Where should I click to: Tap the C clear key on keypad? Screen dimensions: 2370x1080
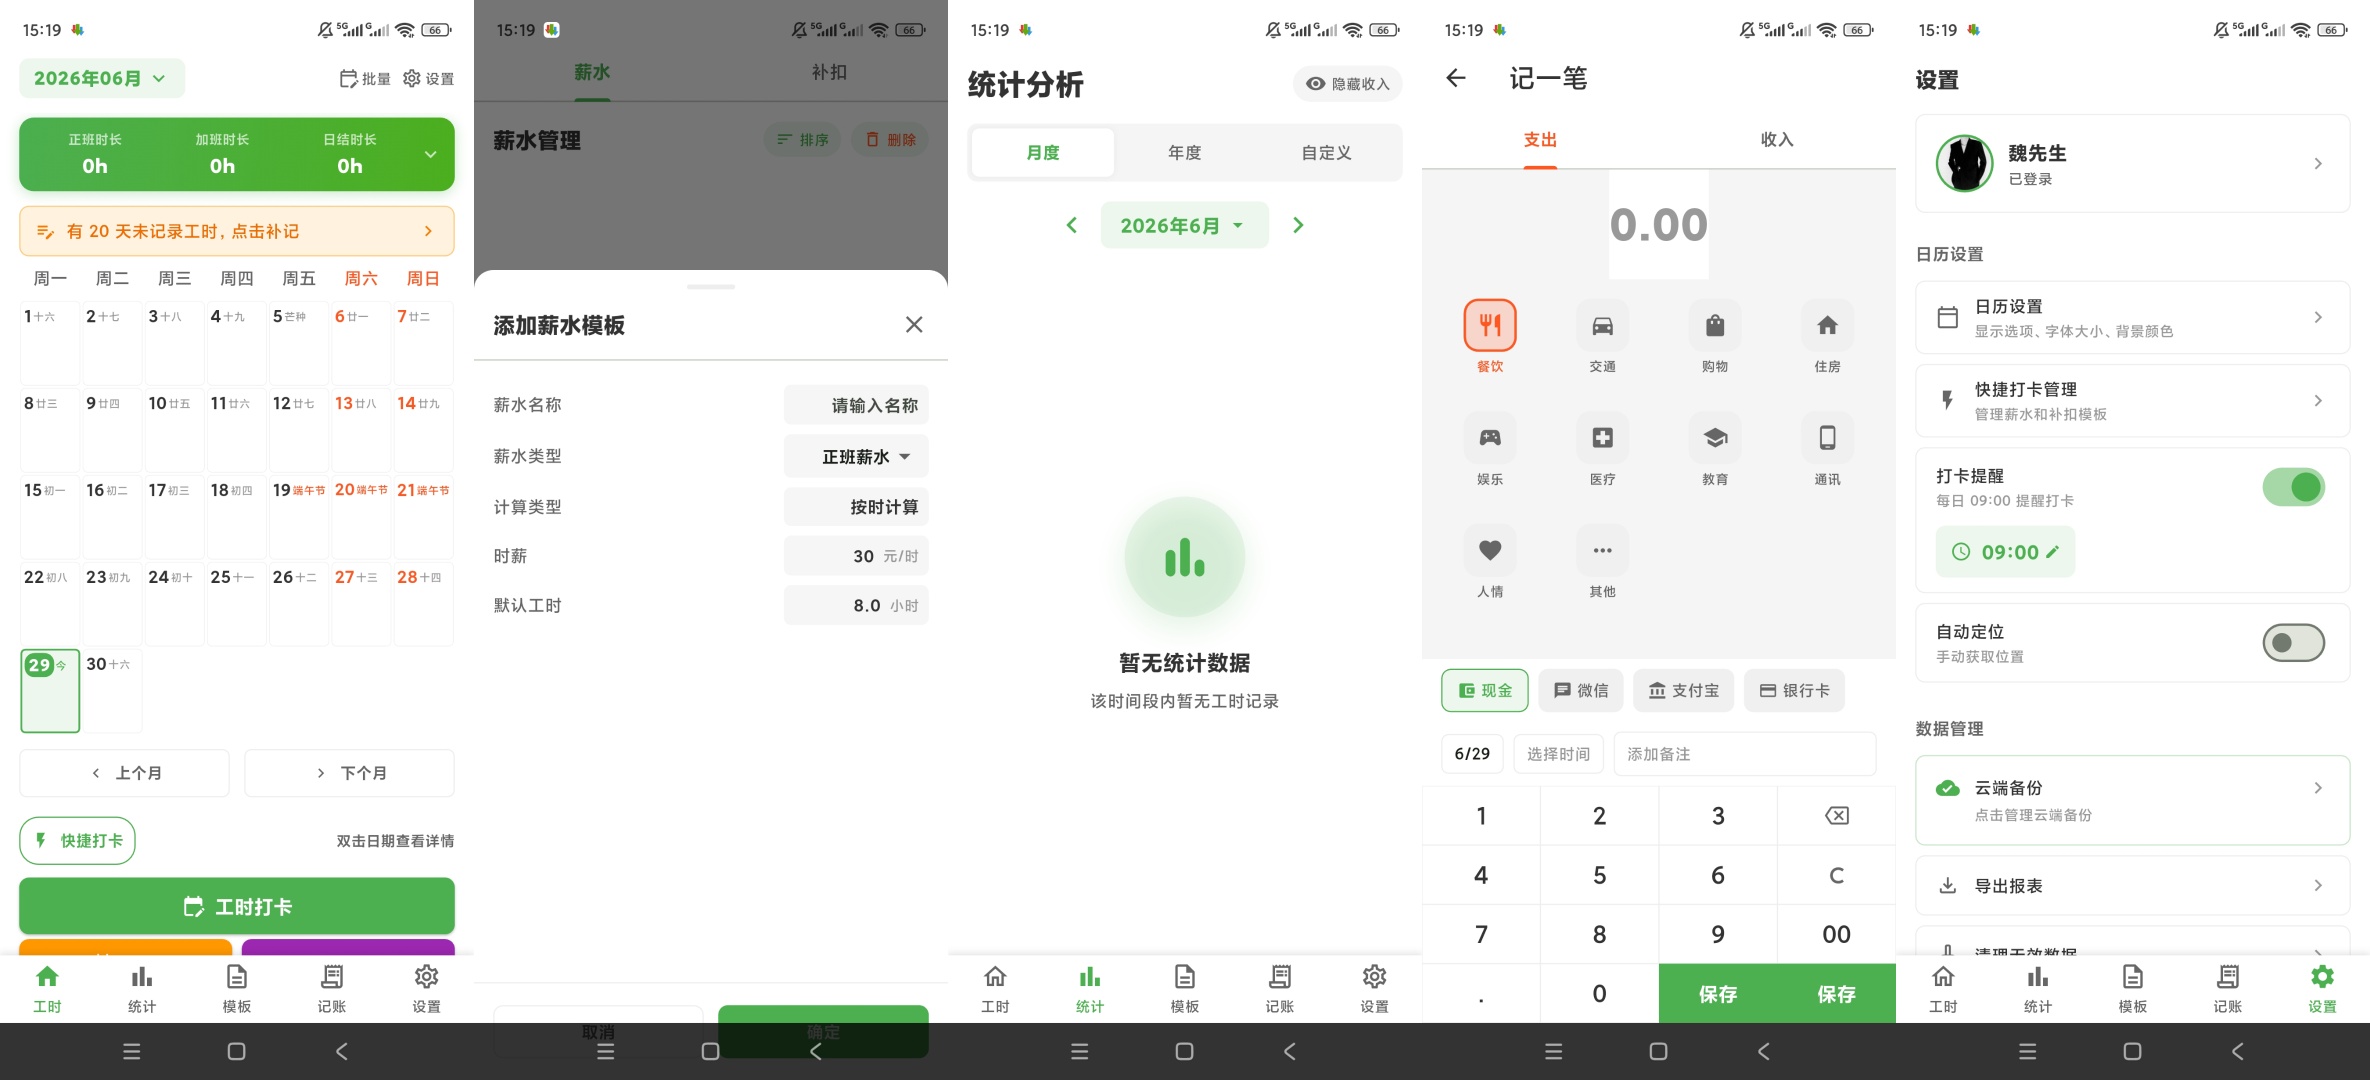click(x=1837, y=875)
